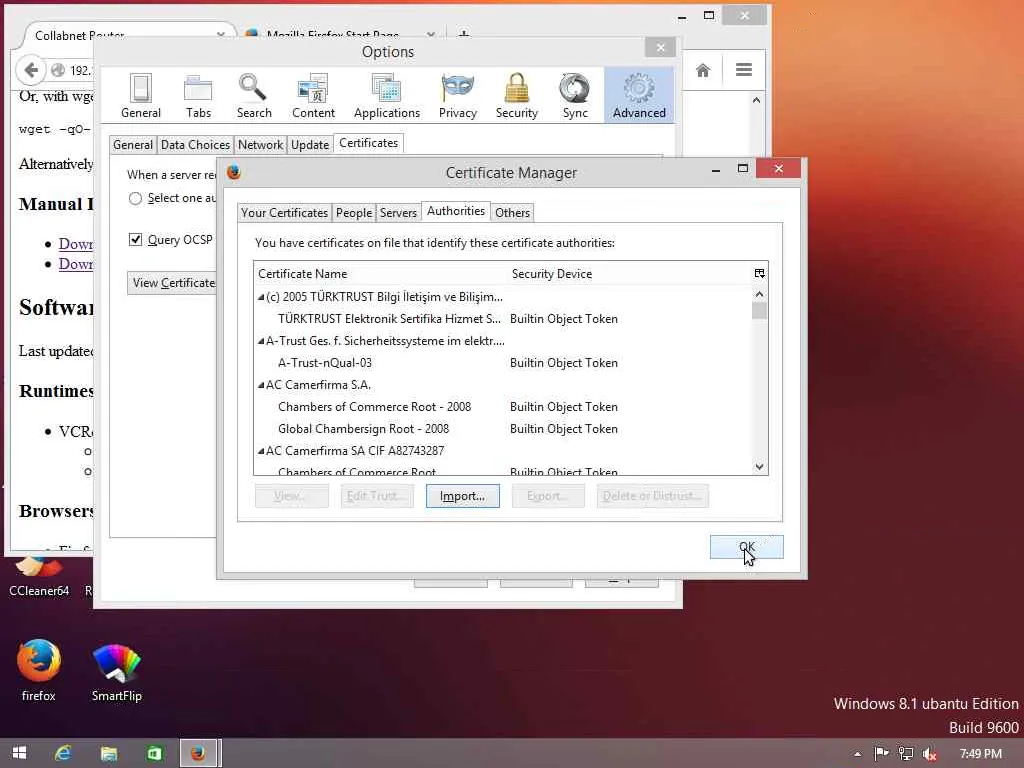
Task: Open the green store app on taskbar
Action: pos(154,753)
